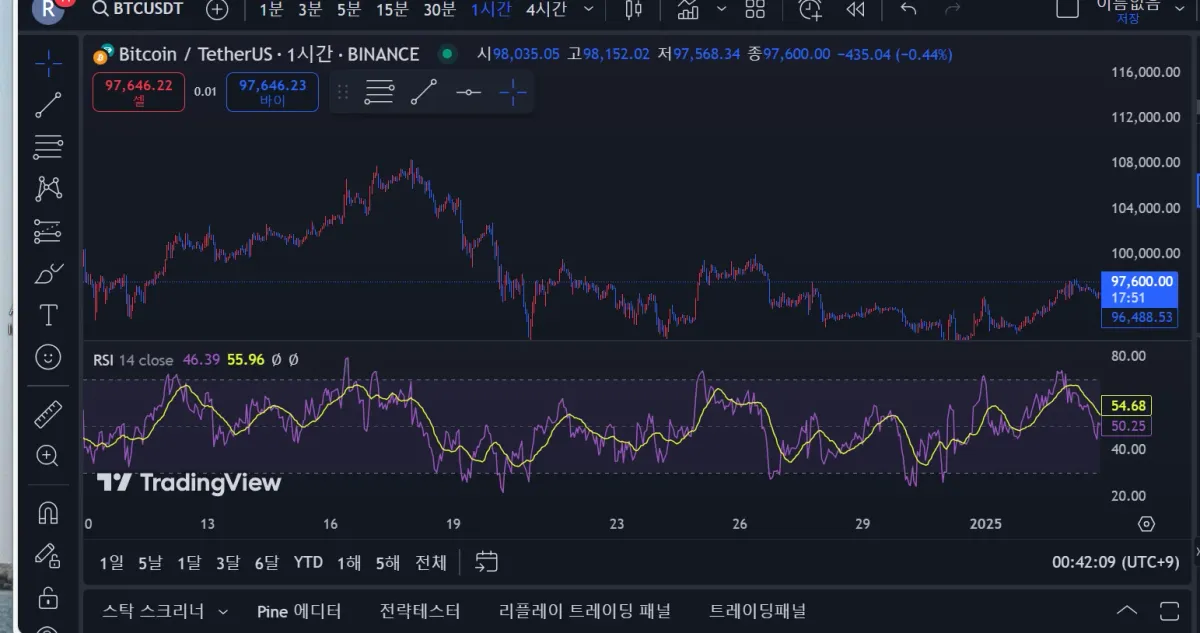Expand bottom panel with the up chevron
1200x633 pixels.
click(x=1127, y=611)
